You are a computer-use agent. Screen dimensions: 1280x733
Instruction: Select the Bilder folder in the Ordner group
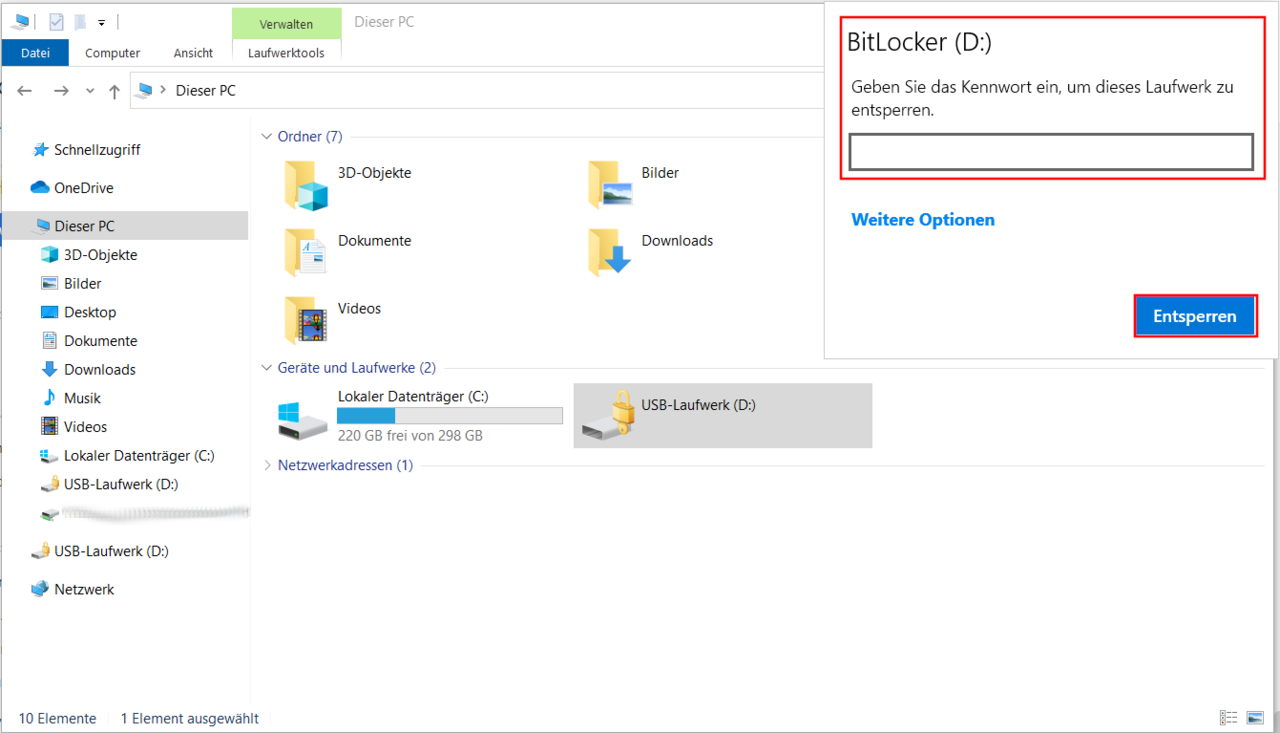634,185
